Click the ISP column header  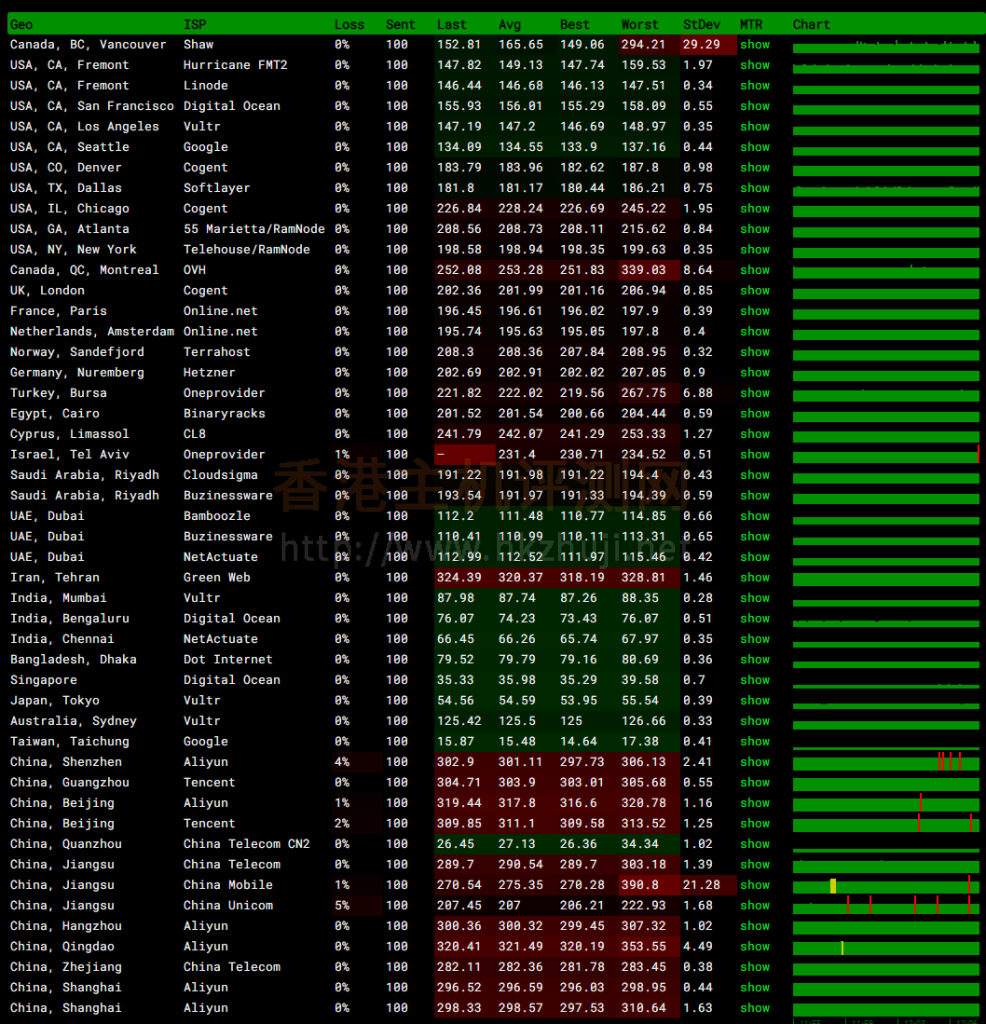click(195, 25)
